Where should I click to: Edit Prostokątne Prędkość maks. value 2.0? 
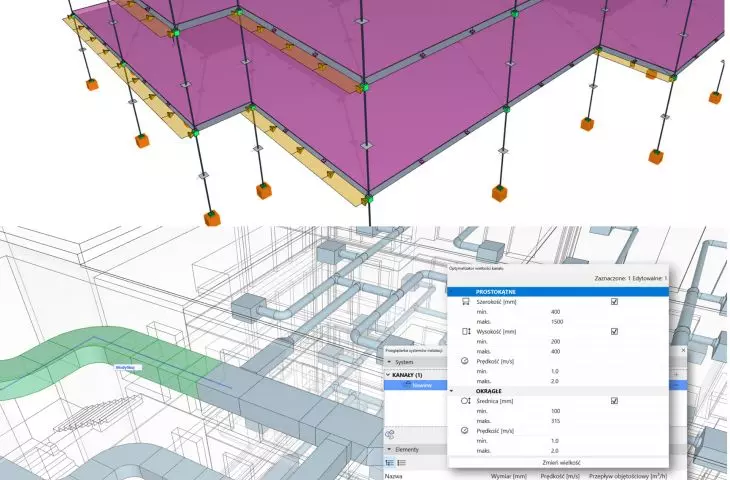554,381
